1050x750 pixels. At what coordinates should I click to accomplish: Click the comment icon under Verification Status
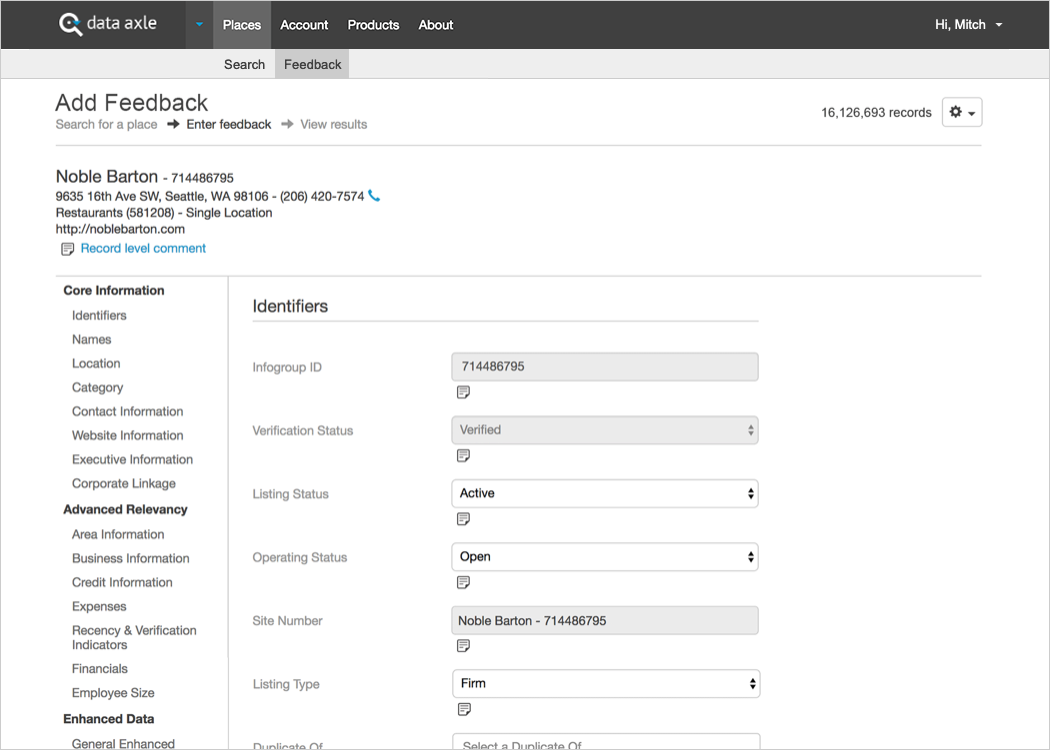point(463,456)
